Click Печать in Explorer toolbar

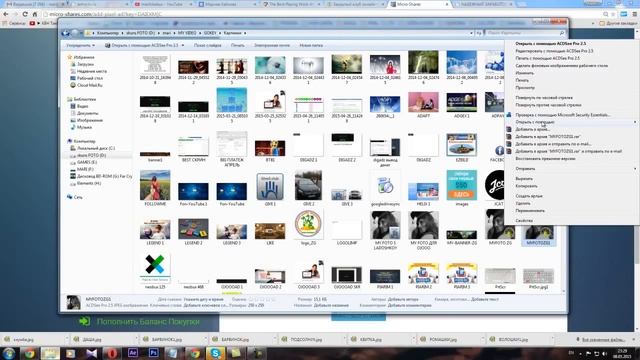(x=238, y=45)
